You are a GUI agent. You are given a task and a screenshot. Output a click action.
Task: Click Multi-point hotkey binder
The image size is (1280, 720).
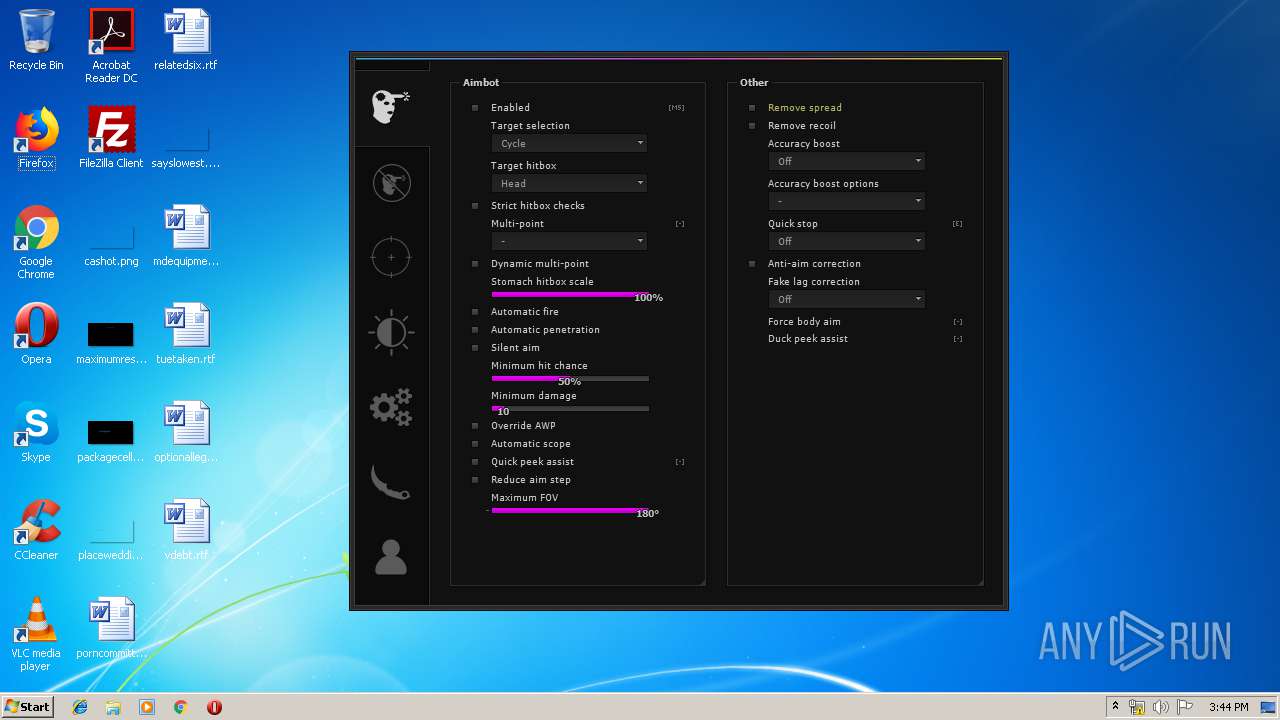(680, 224)
